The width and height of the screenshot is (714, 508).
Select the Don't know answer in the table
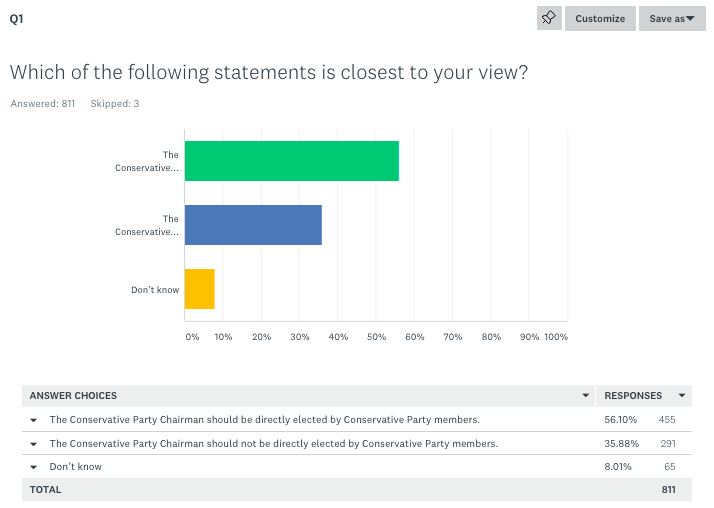click(x=76, y=467)
